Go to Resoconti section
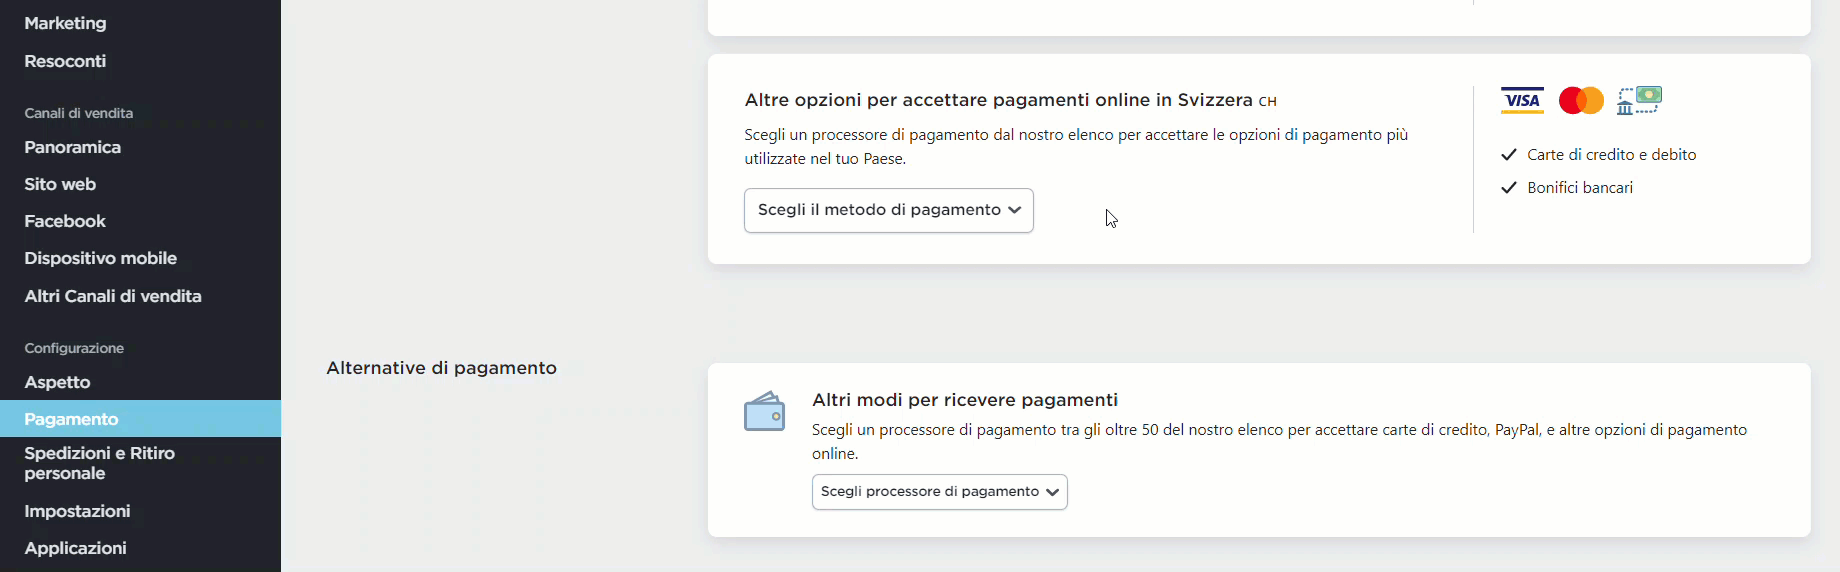 point(65,61)
